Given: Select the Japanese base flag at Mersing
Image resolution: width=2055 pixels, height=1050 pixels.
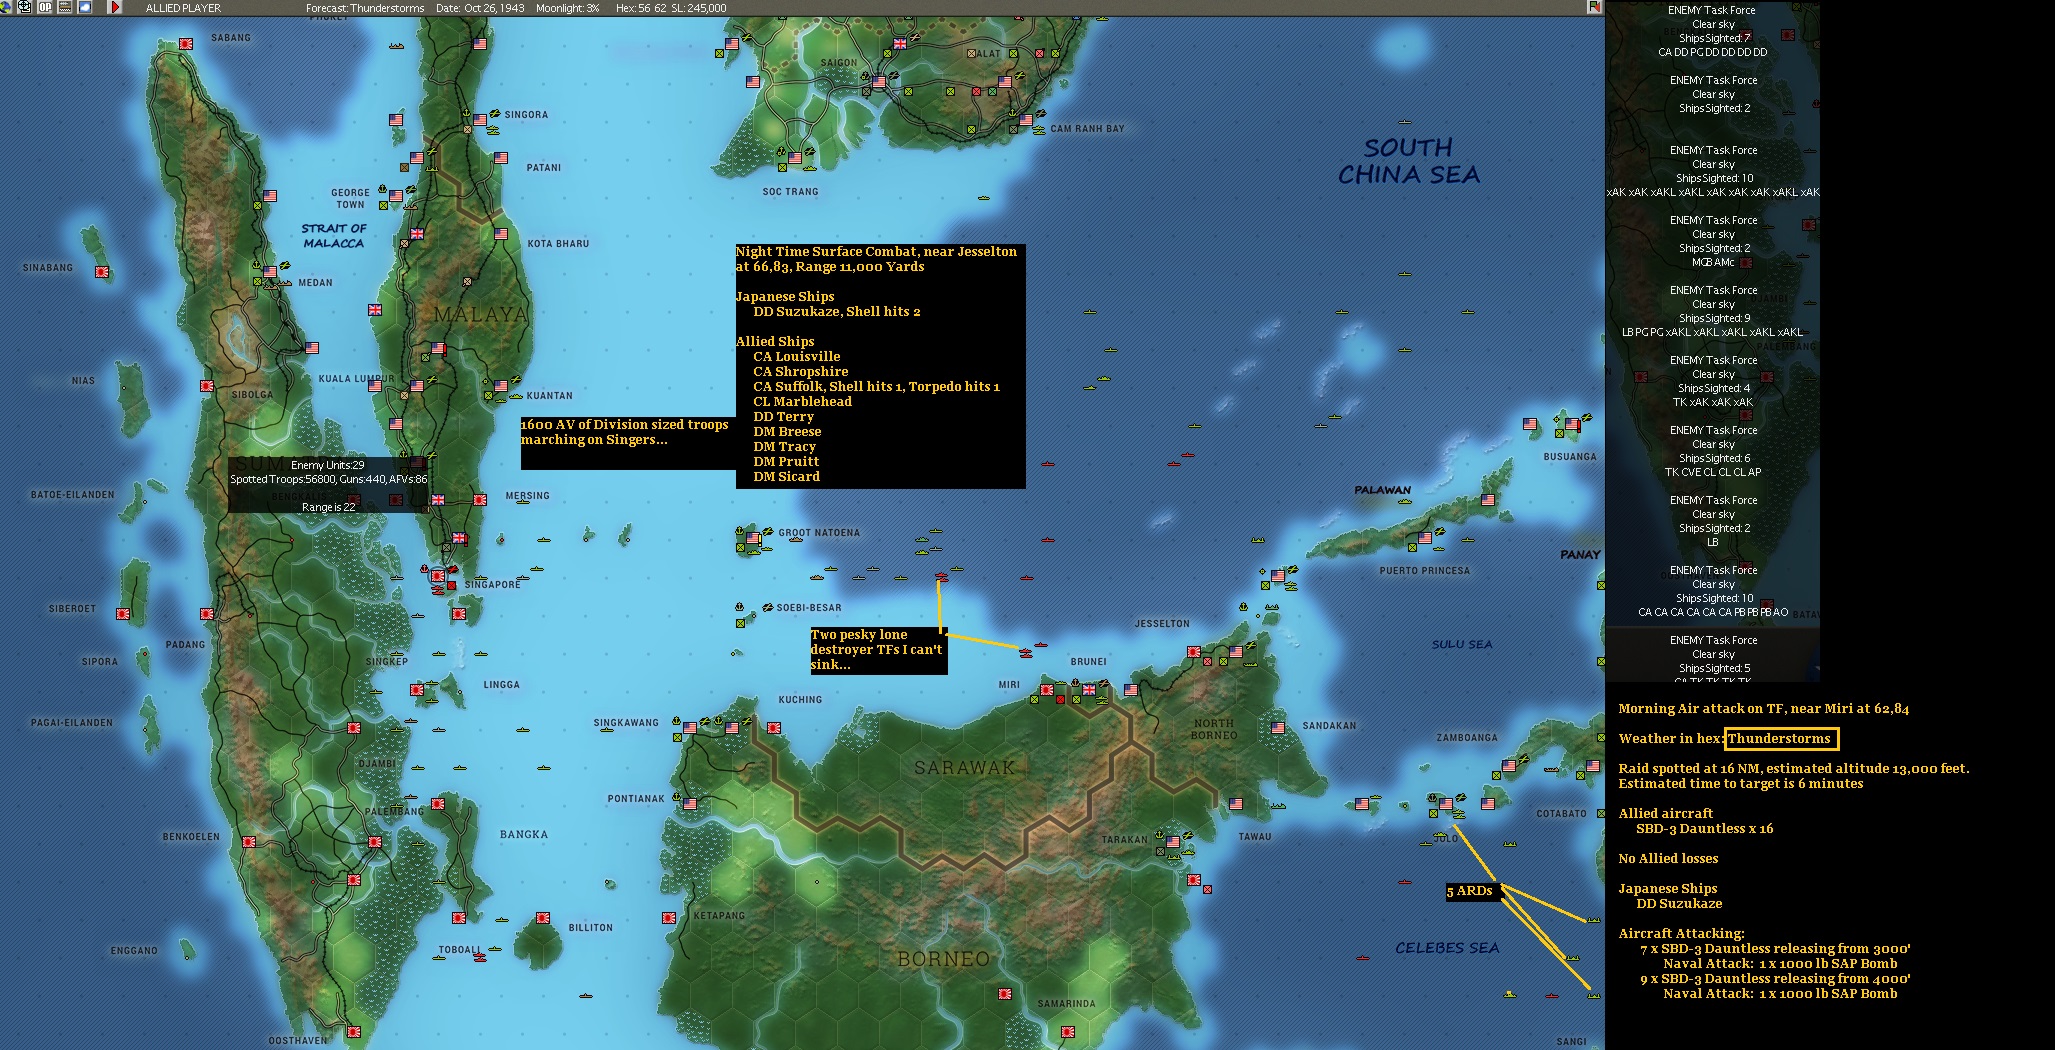Looking at the screenshot, I should click(x=480, y=500).
